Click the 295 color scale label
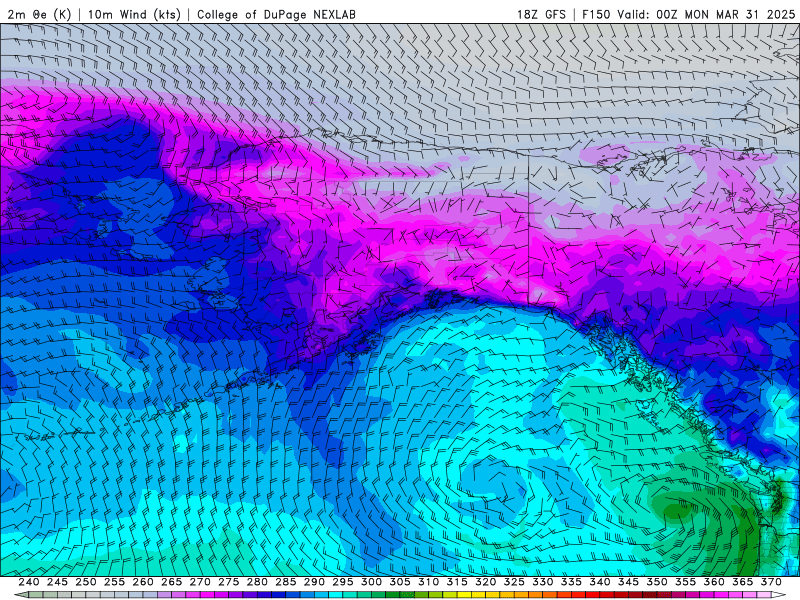800x600 pixels. click(x=343, y=582)
